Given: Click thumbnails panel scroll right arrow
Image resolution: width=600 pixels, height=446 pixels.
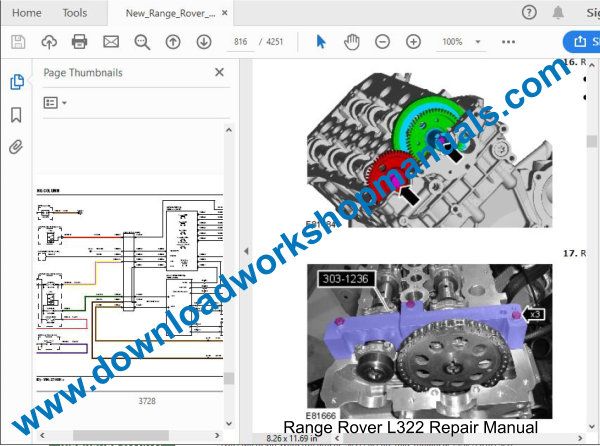Looking at the screenshot, I should pos(217,435).
